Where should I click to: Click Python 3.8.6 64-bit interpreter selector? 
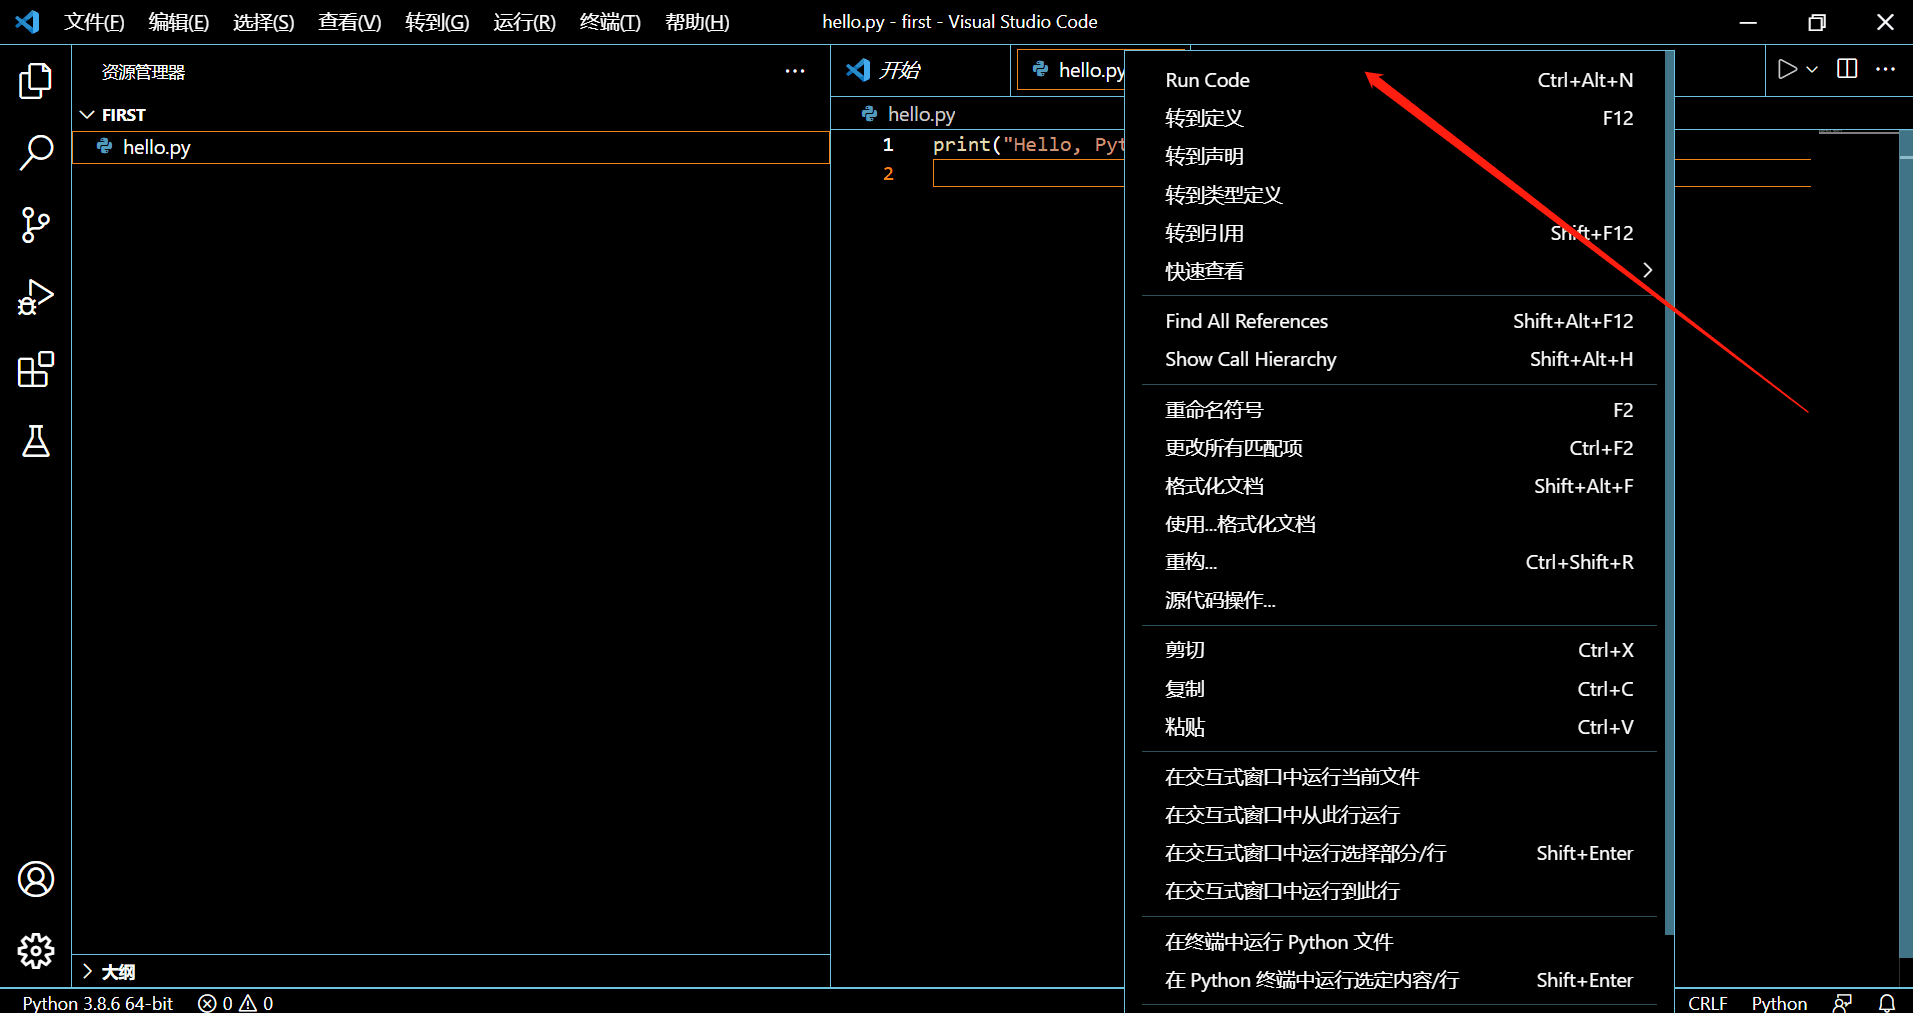[97, 1002]
